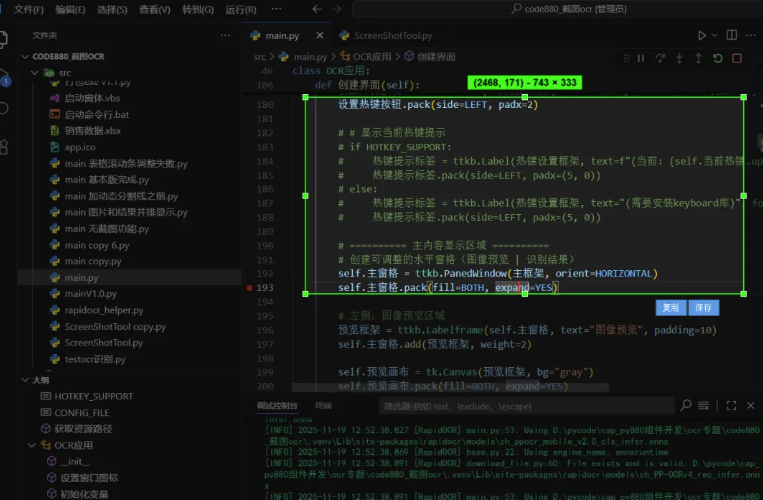Open app.ico in the explorer
This screenshot has height=500, width=763.
click(x=80, y=147)
